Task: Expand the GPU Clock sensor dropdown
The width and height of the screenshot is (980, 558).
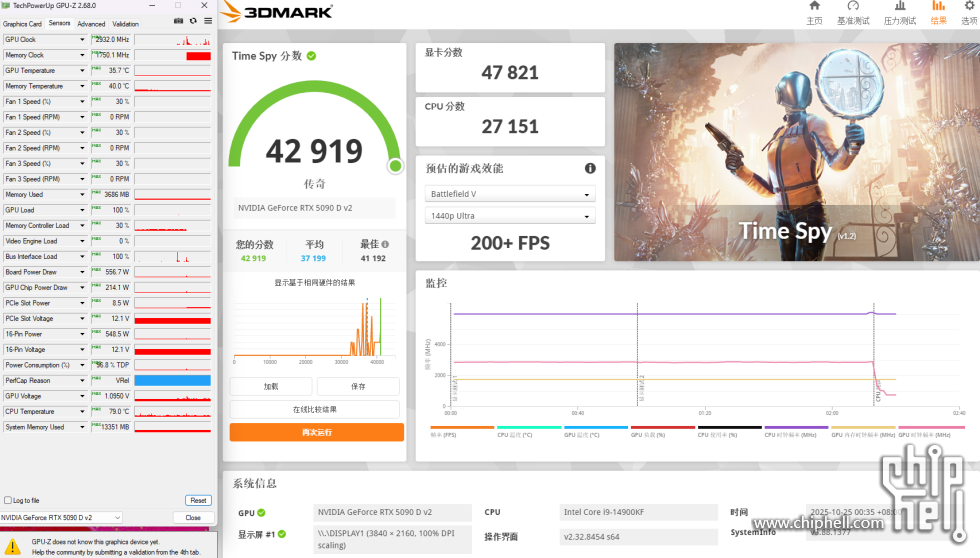Action: [82, 40]
